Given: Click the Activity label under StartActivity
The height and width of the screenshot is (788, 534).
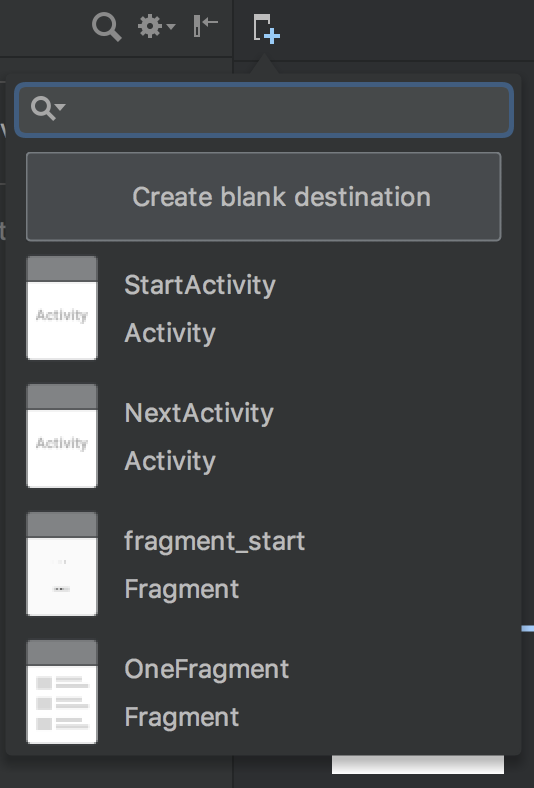Looking at the screenshot, I should 170,333.
